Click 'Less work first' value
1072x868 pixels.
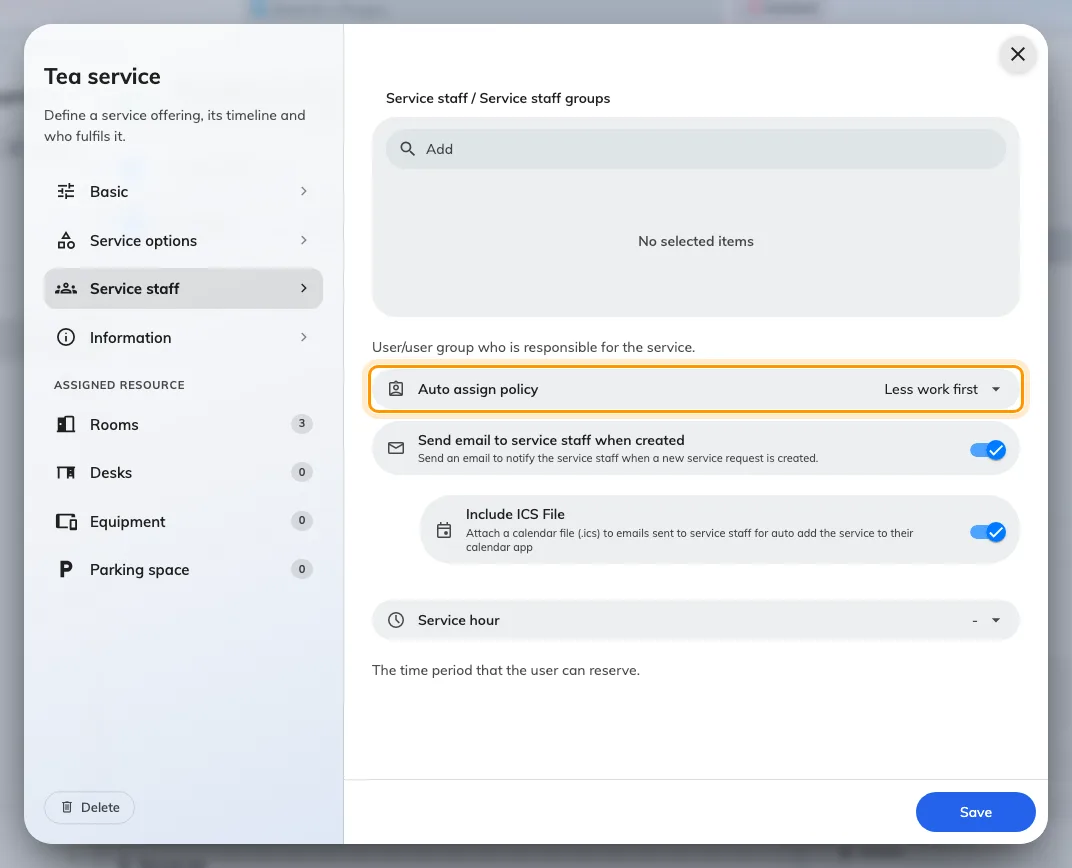930,389
